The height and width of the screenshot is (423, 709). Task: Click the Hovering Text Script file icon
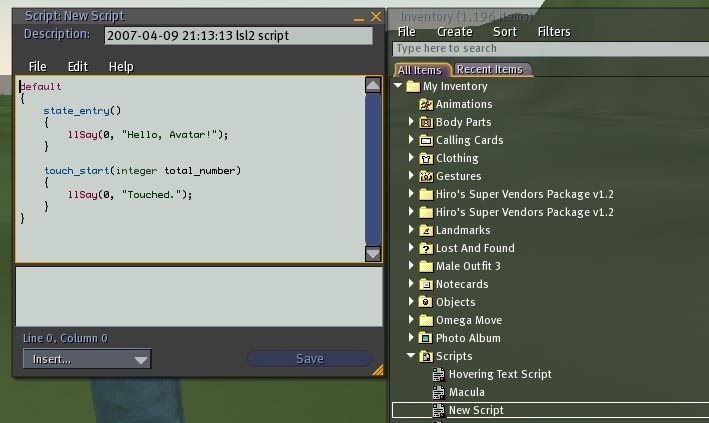tap(438, 375)
